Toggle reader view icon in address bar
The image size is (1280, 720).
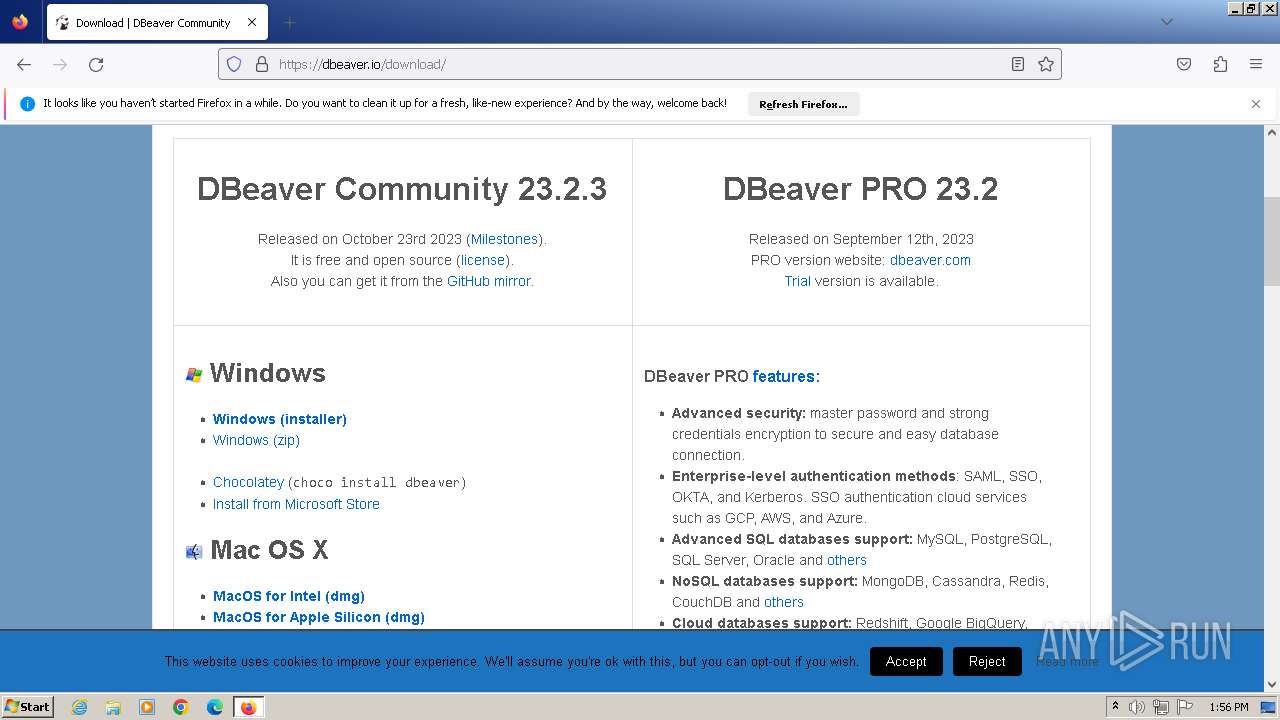coord(1018,64)
